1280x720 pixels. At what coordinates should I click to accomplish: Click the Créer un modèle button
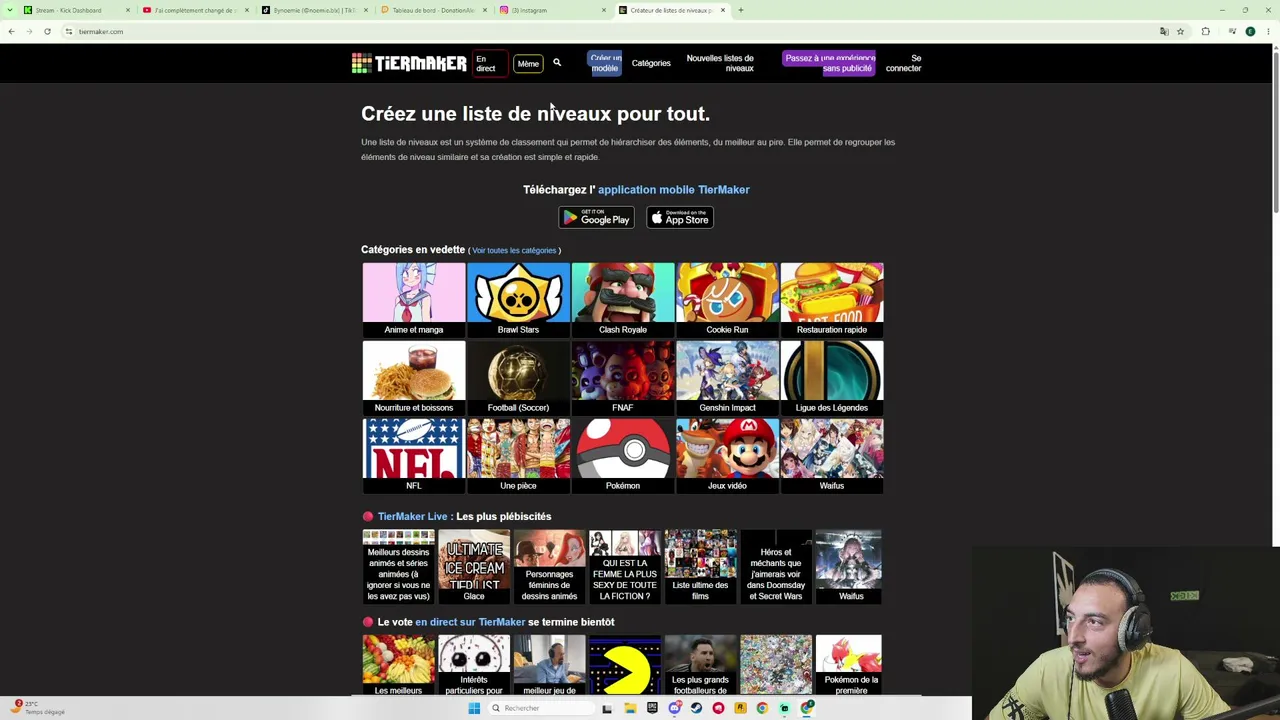coord(605,63)
